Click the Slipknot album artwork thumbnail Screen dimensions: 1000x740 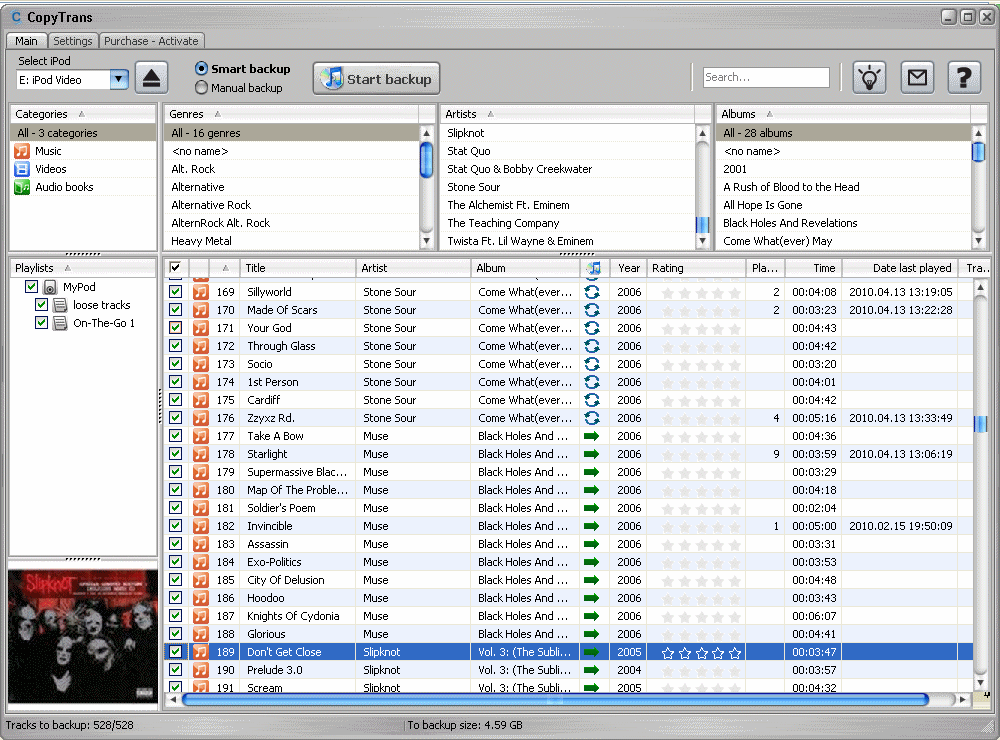83,637
